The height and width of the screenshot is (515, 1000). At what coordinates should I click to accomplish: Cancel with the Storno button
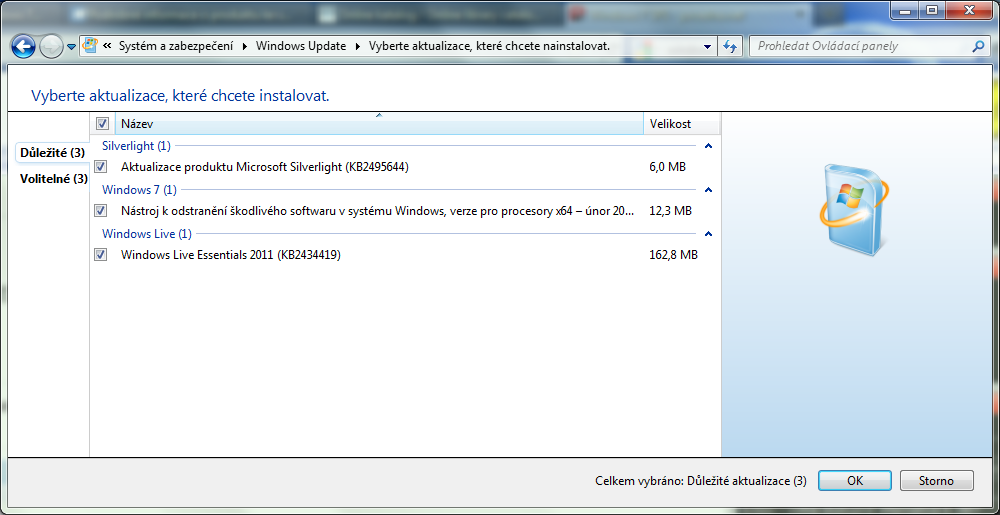pyautogui.click(x=936, y=481)
